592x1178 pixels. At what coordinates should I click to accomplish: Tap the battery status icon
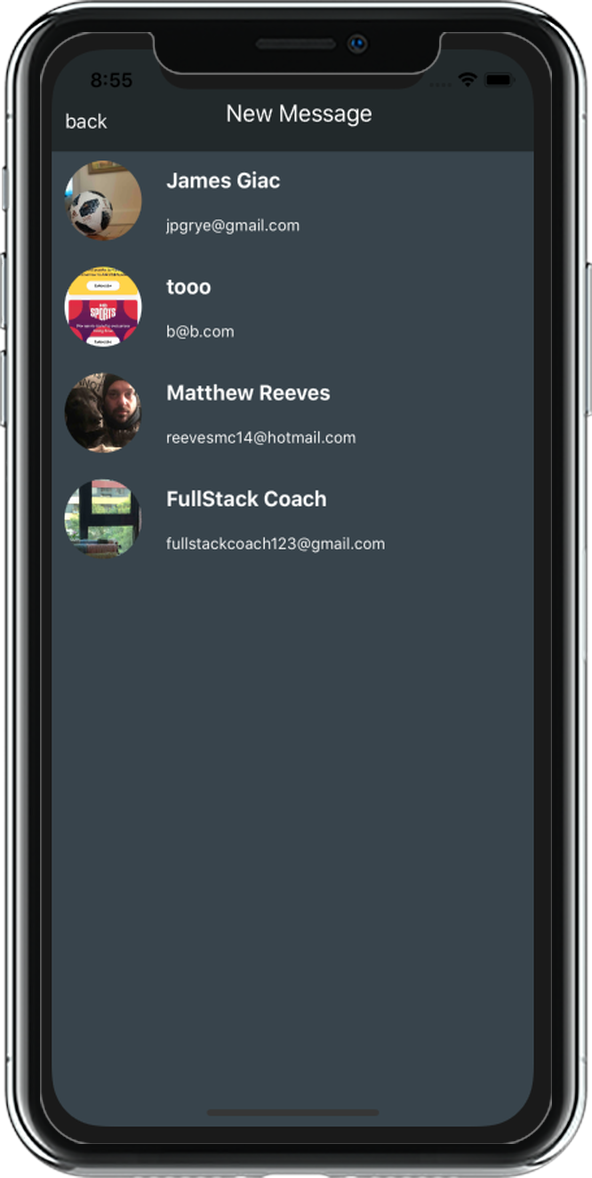pyautogui.click(x=498, y=80)
